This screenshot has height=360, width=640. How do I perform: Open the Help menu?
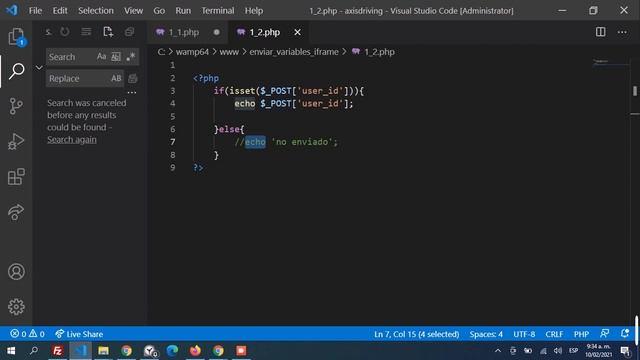pos(253,11)
